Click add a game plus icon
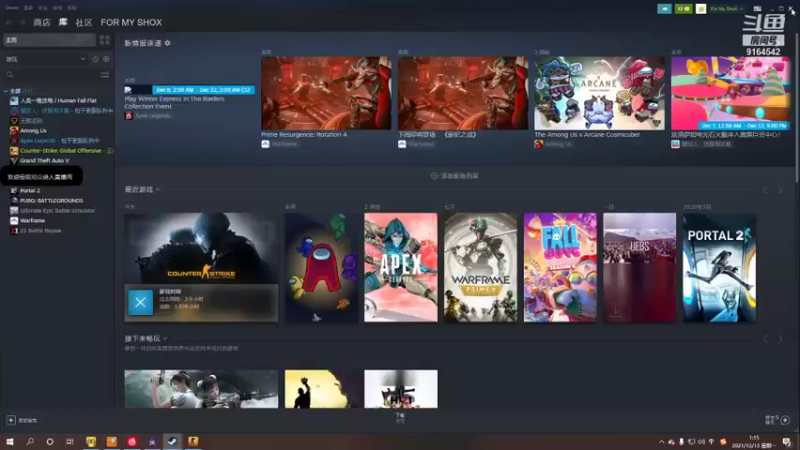The height and width of the screenshot is (450, 800). (x=11, y=420)
